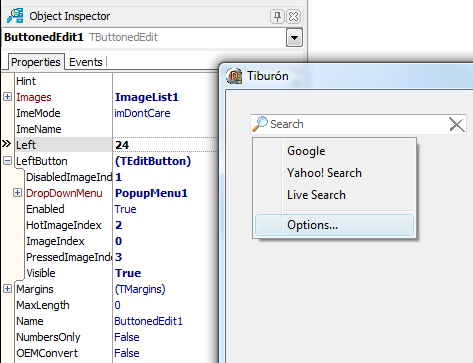Viewport: 473px width, 363px height.
Task: Select the Enabled property under LeftButton
Action: pyautogui.click(x=45, y=209)
